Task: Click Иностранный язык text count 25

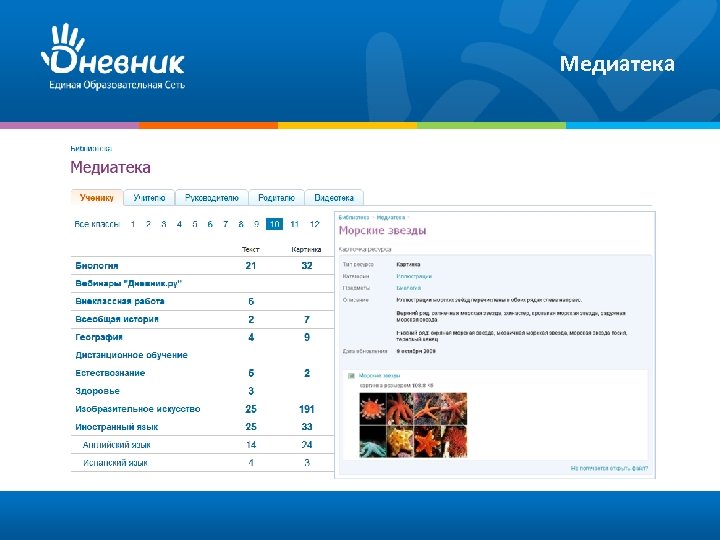Action: (251, 427)
